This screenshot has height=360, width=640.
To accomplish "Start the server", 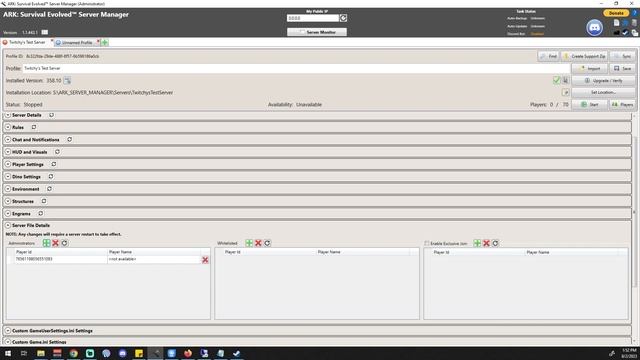I will pyautogui.click(x=589, y=105).
